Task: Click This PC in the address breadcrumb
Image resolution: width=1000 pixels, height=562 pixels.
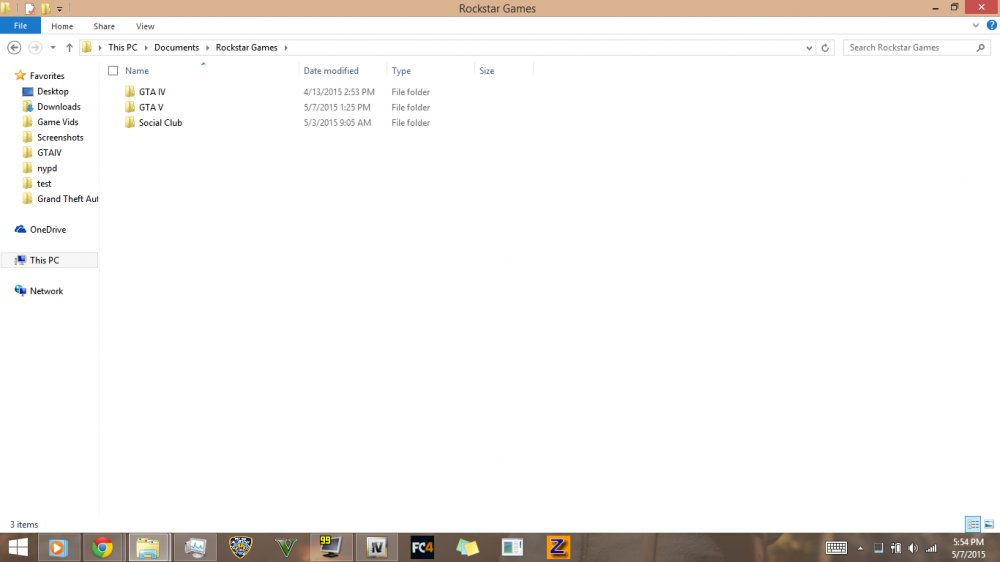Action: (122, 47)
